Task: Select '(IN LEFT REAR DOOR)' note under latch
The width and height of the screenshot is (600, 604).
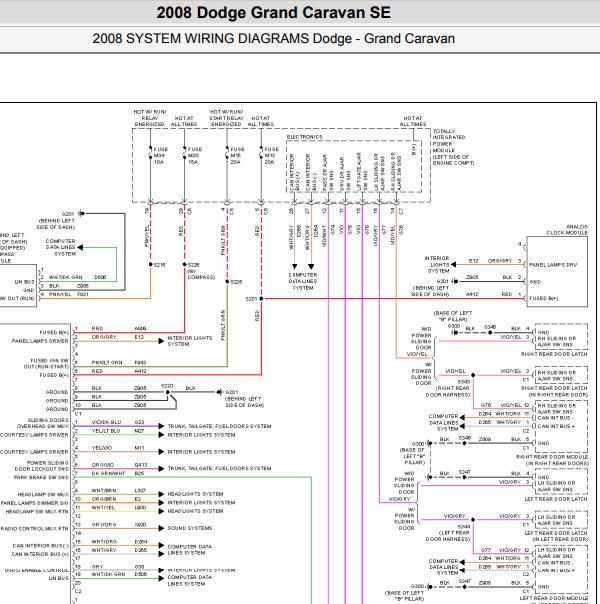Action: point(560,539)
